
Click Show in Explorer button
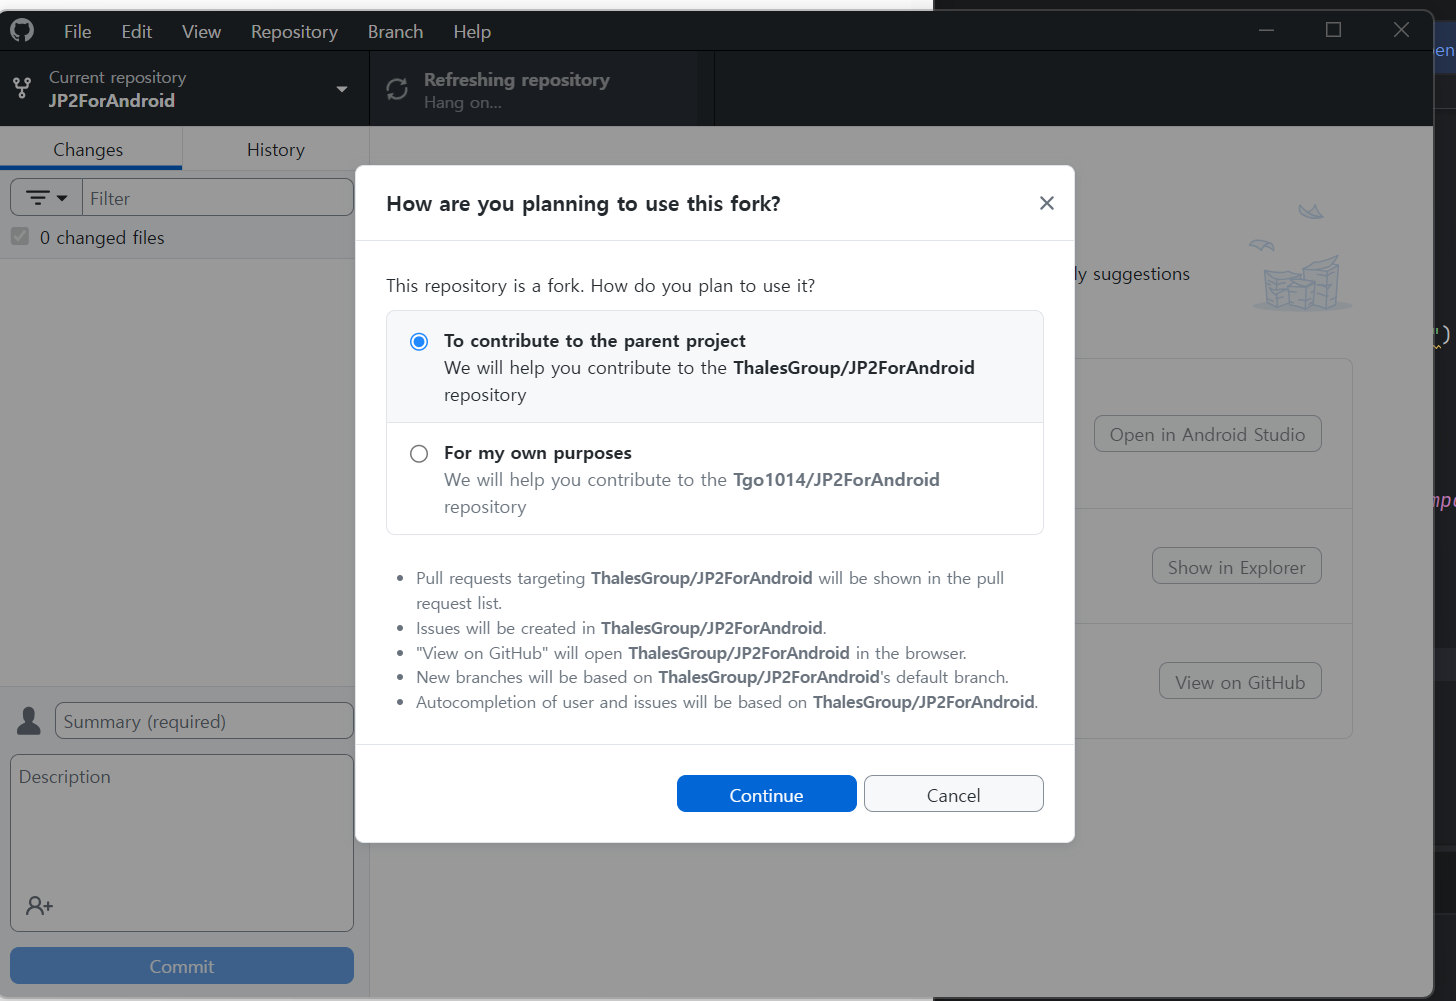(x=1237, y=566)
